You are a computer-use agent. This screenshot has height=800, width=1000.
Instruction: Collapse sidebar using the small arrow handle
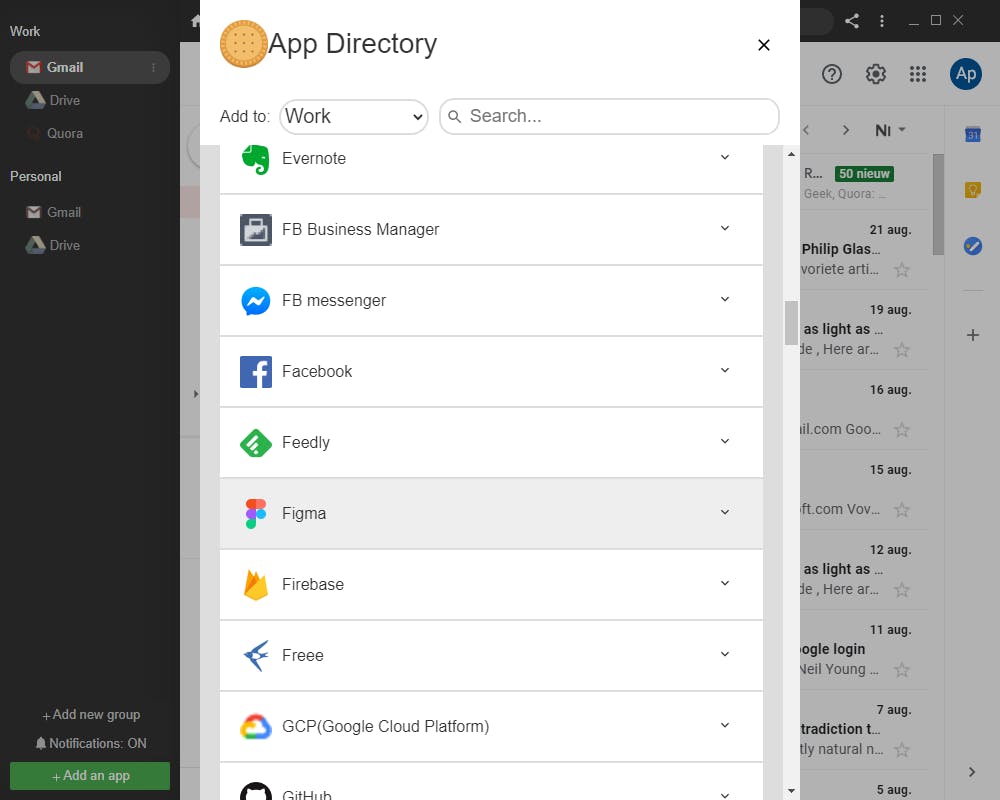coord(196,394)
